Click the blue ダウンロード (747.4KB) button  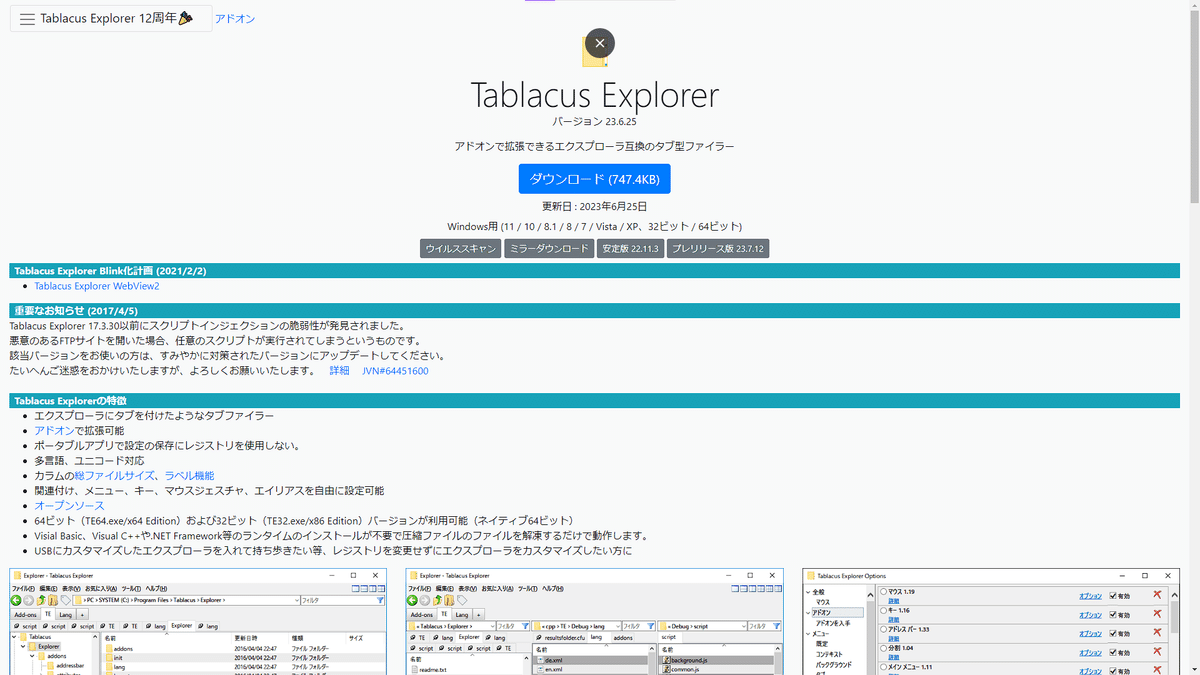594,179
